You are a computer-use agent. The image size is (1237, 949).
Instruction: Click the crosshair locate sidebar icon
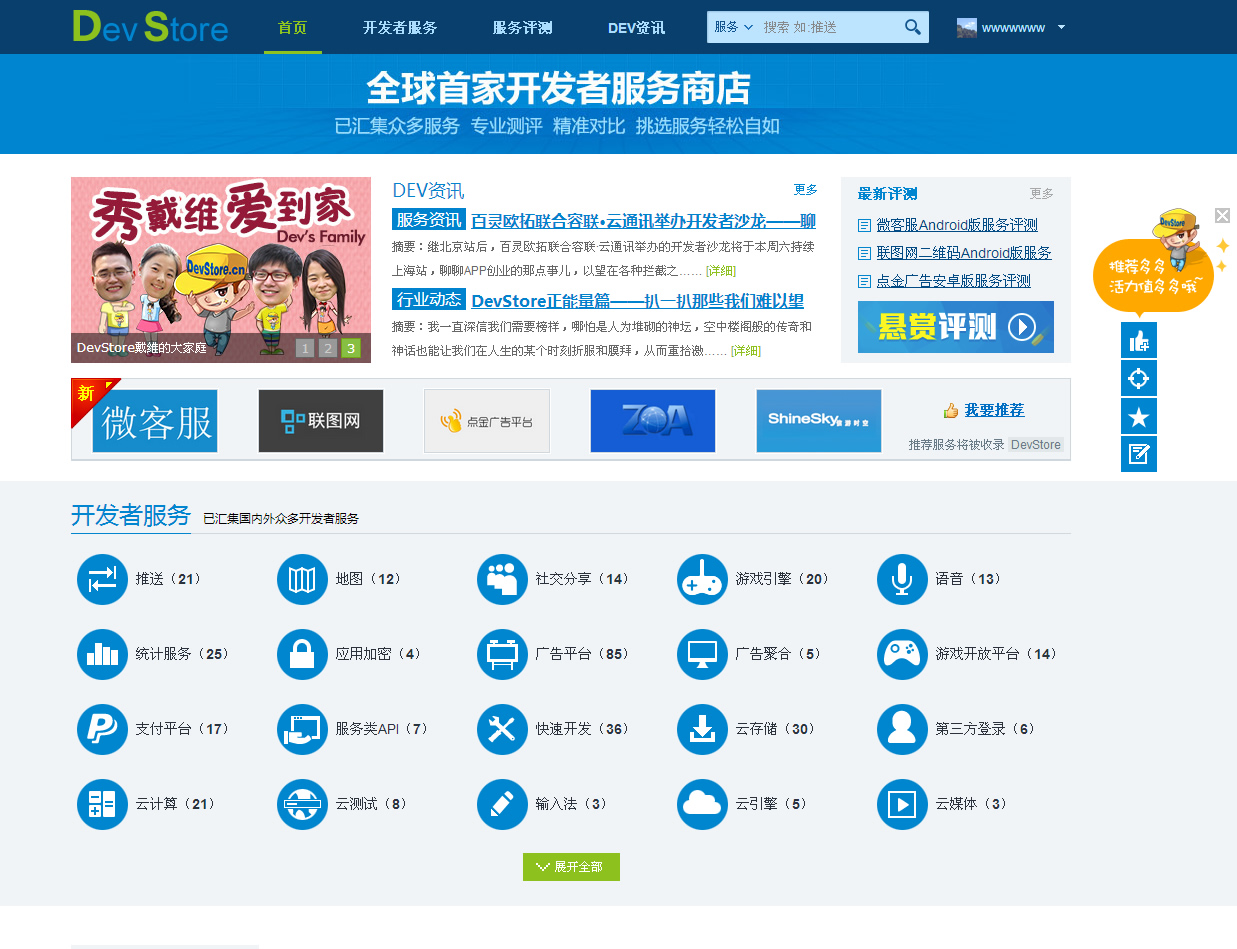point(1139,378)
